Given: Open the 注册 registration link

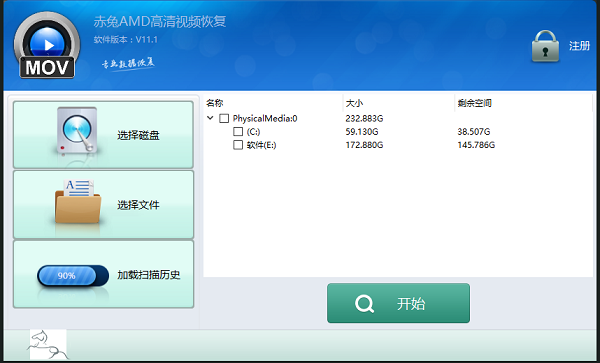Looking at the screenshot, I should point(579,46).
